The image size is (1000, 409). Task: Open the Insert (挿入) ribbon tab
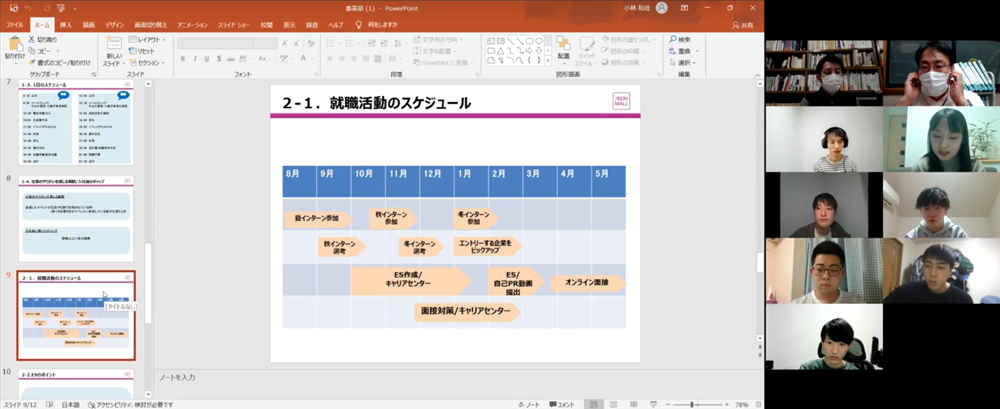pos(65,23)
